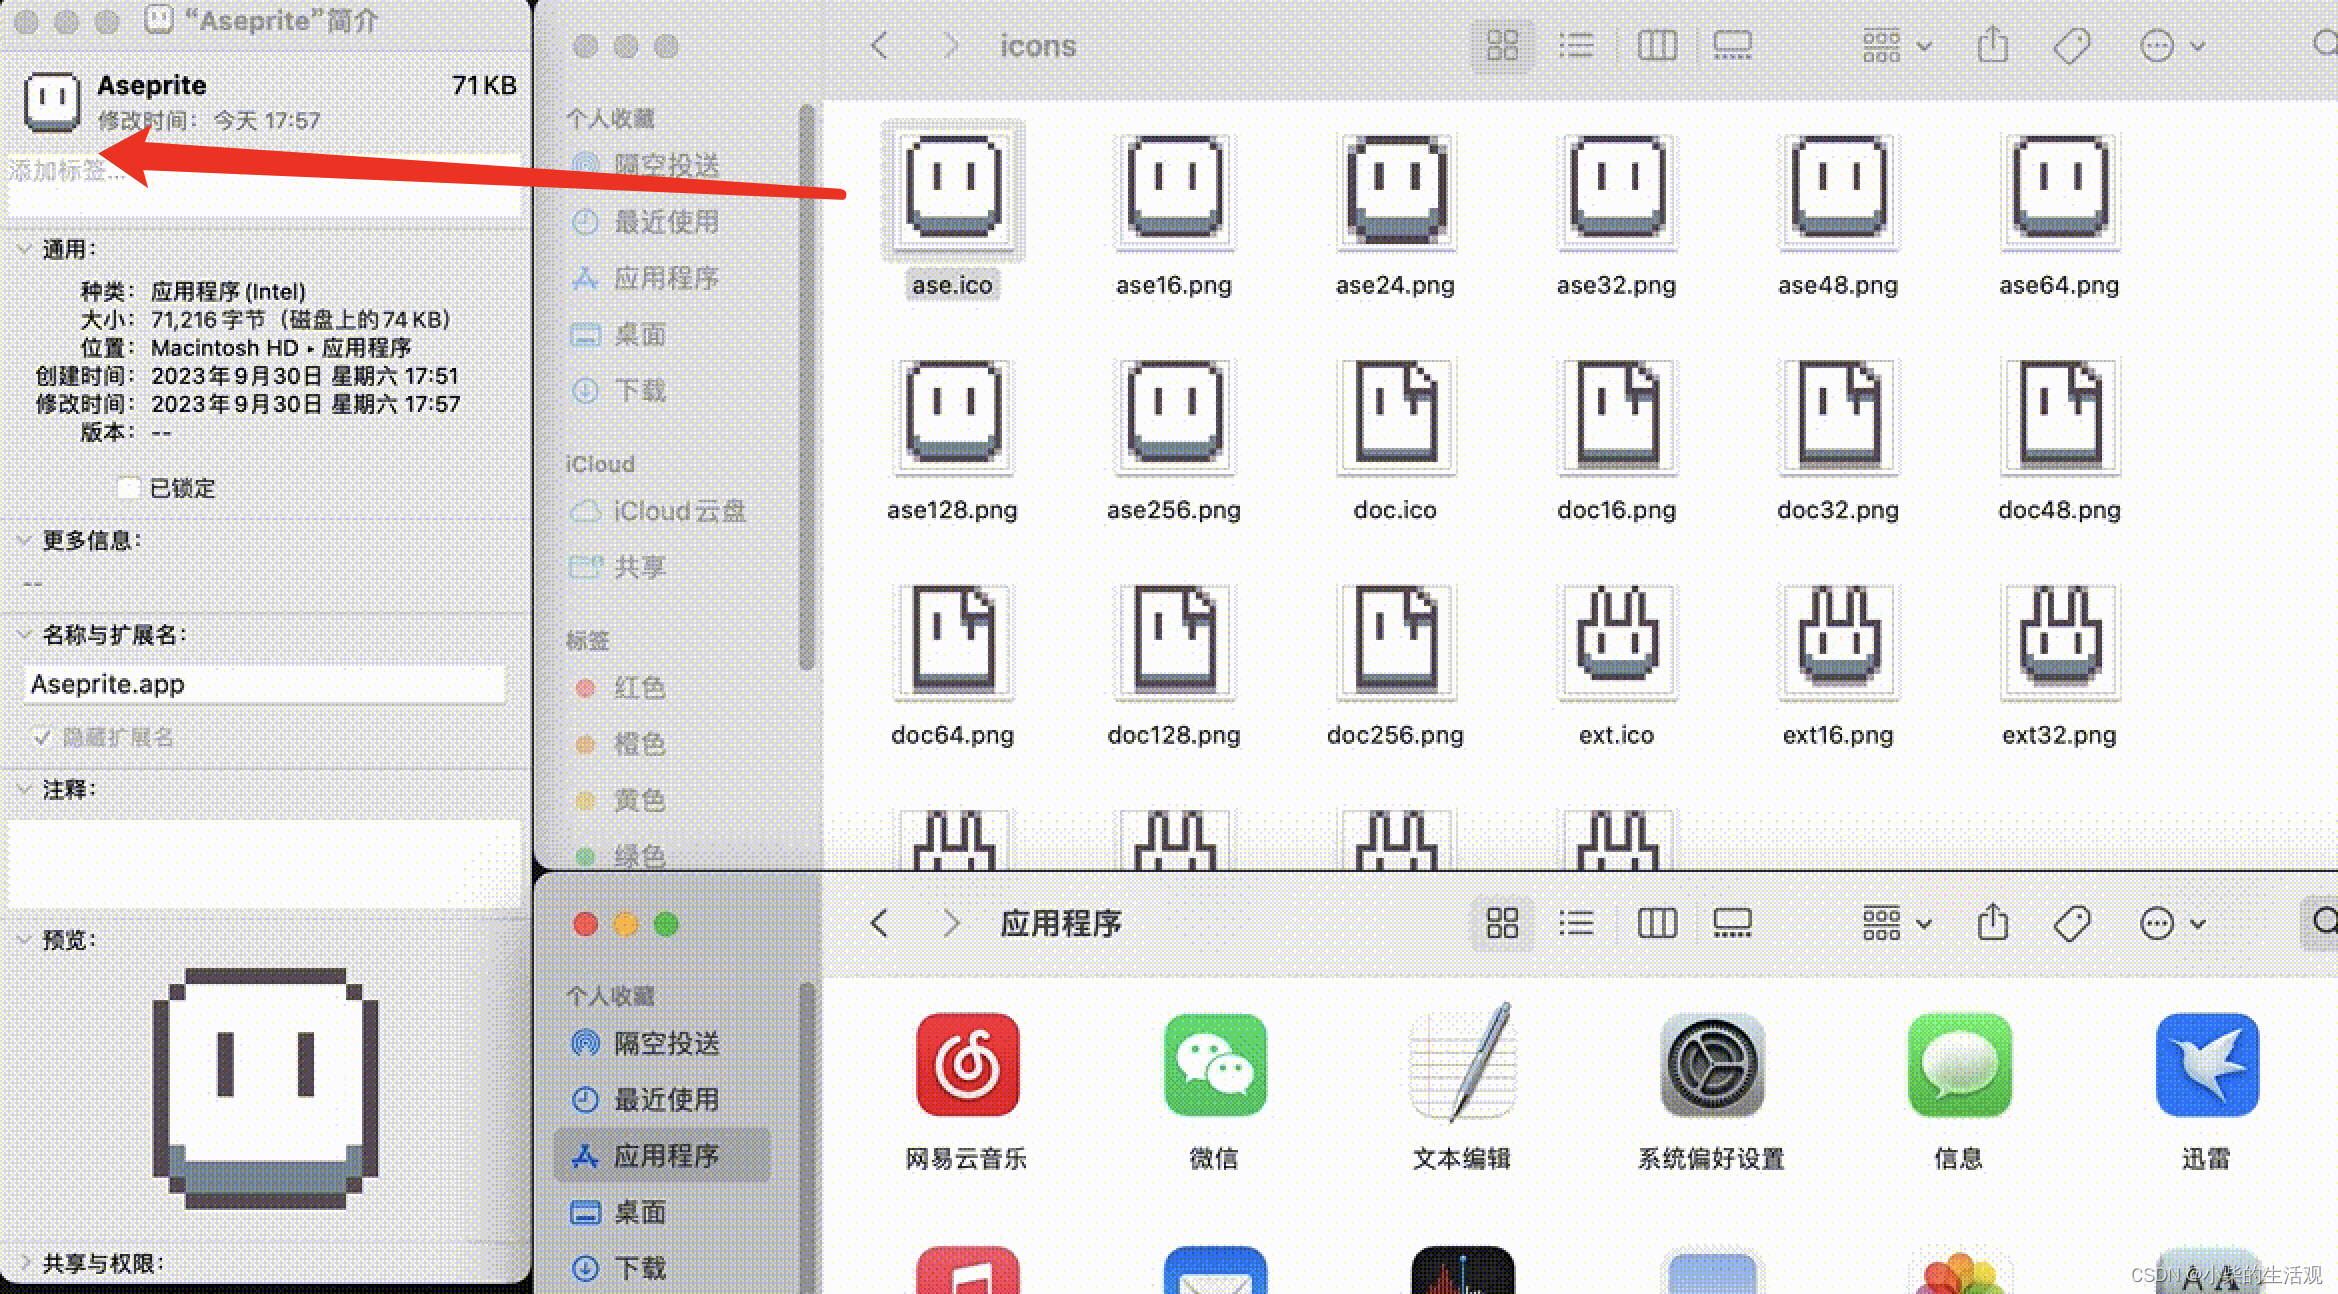2338x1294 pixels.
Task: Open the 微信 app icon
Action: pyautogui.click(x=1215, y=1065)
